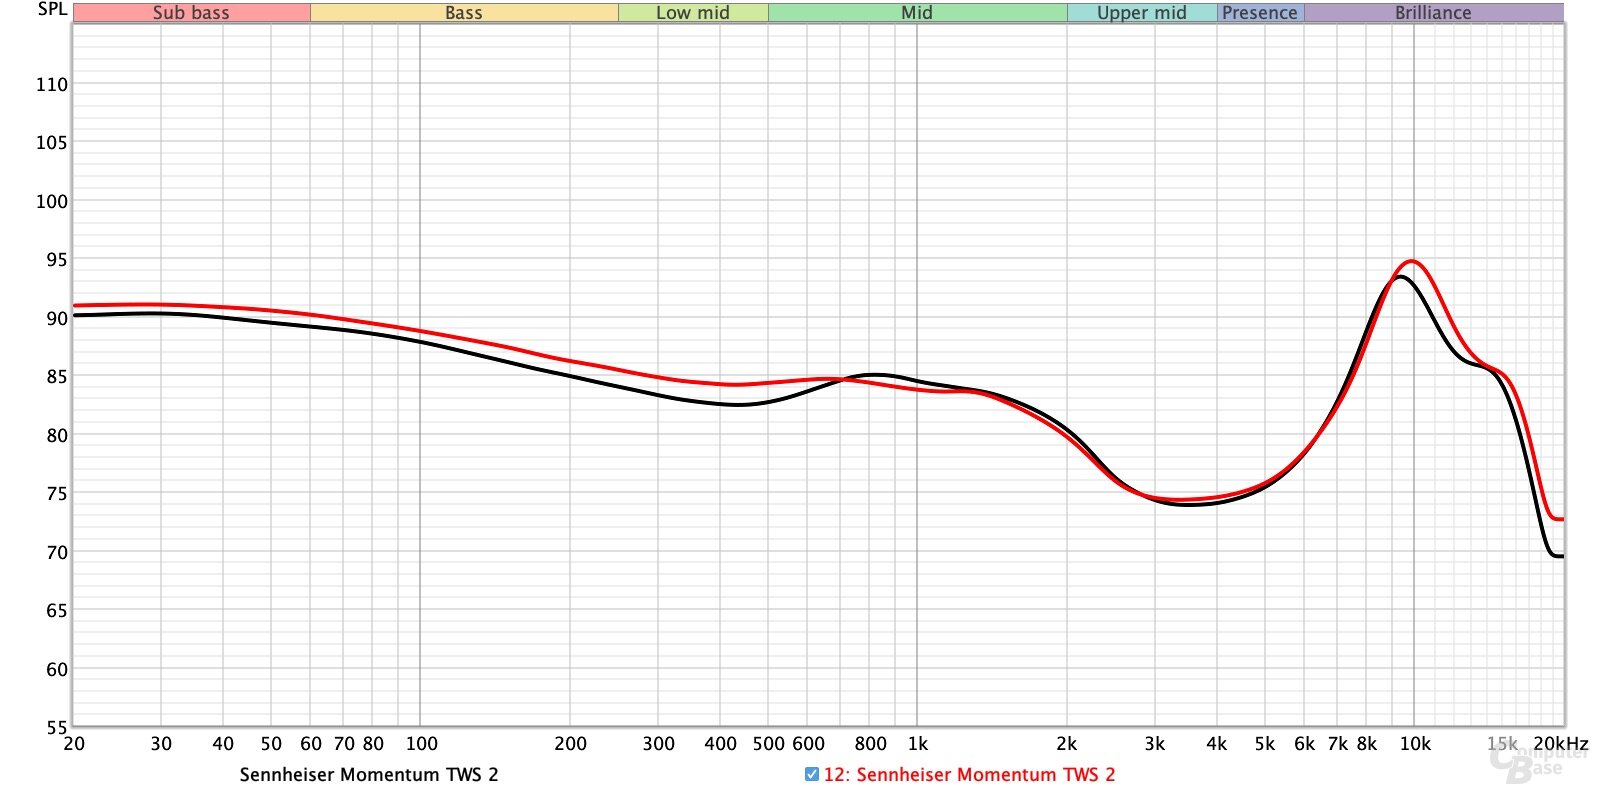Click the SPL axis label
This screenshot has height=794, width=1600.
coord(52,9)
